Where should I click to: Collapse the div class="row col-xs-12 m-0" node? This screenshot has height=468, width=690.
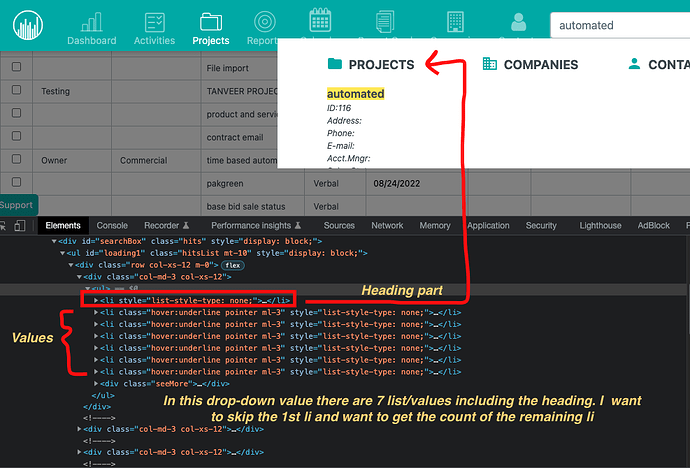[71, 265]
